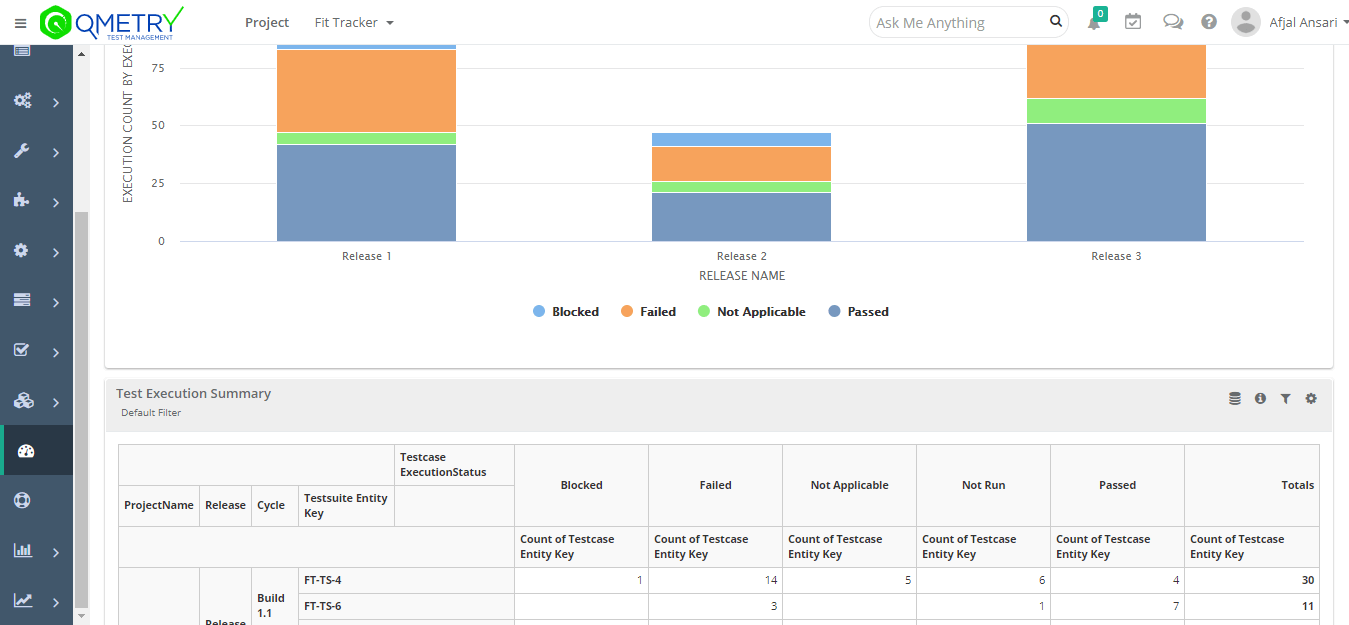Toggle the Failed legend series
The image size is (1349, 625).
tap(648, 312)
